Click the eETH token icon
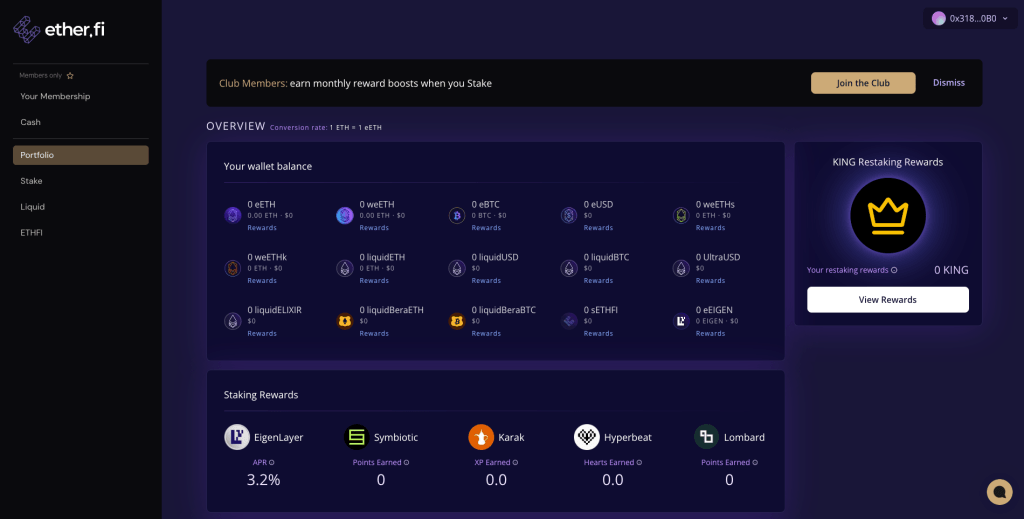The image size is (1024, 519). pos(232,214)
